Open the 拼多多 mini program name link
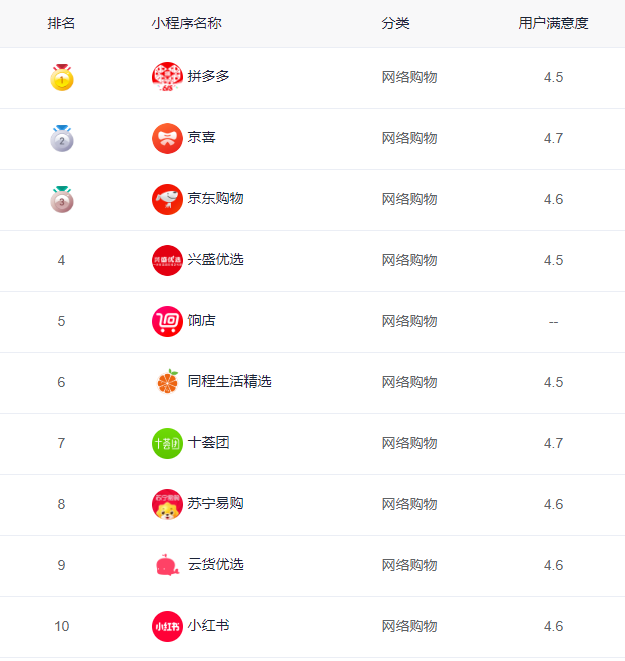Viewport: 625px width, 661px height. 208,77
